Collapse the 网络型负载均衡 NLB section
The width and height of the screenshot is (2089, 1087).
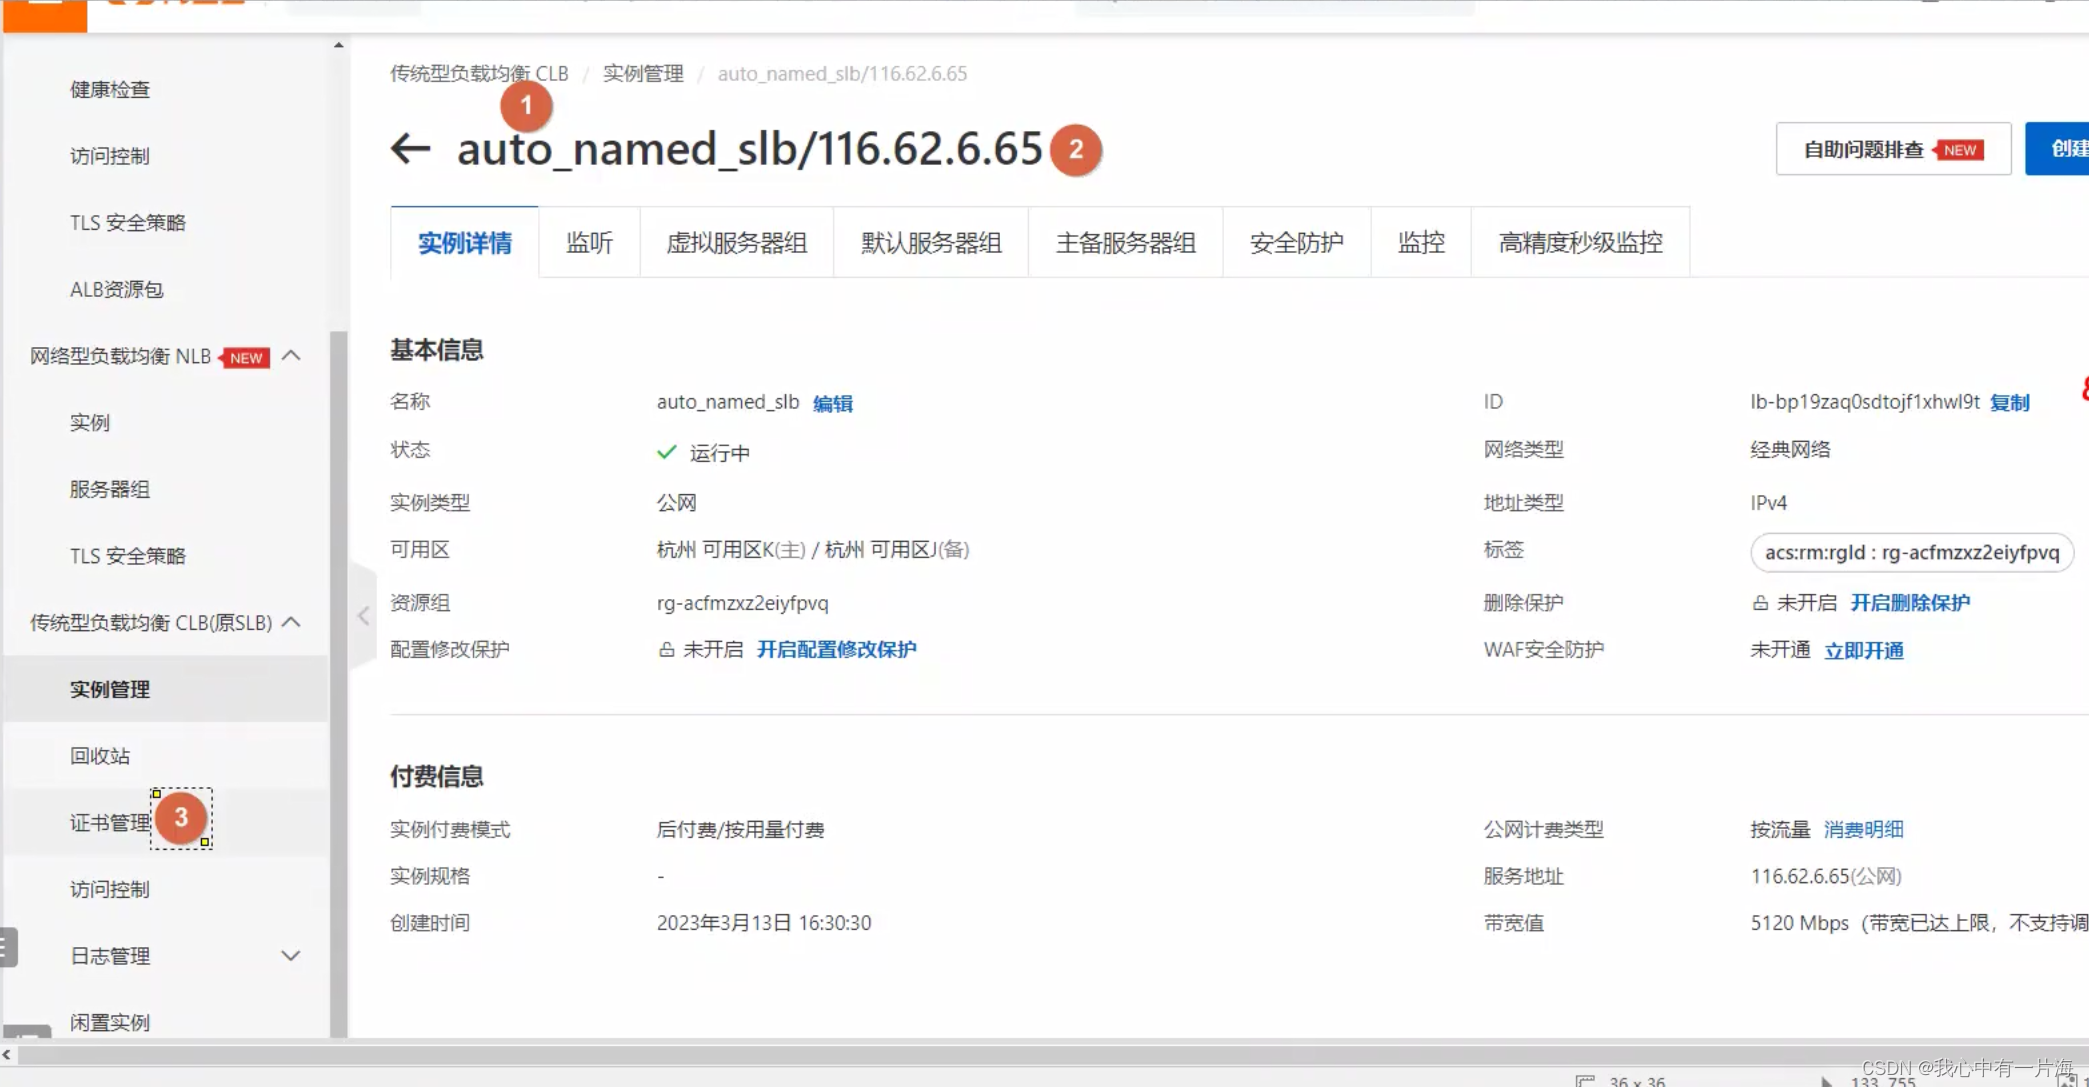pos(291,356)
